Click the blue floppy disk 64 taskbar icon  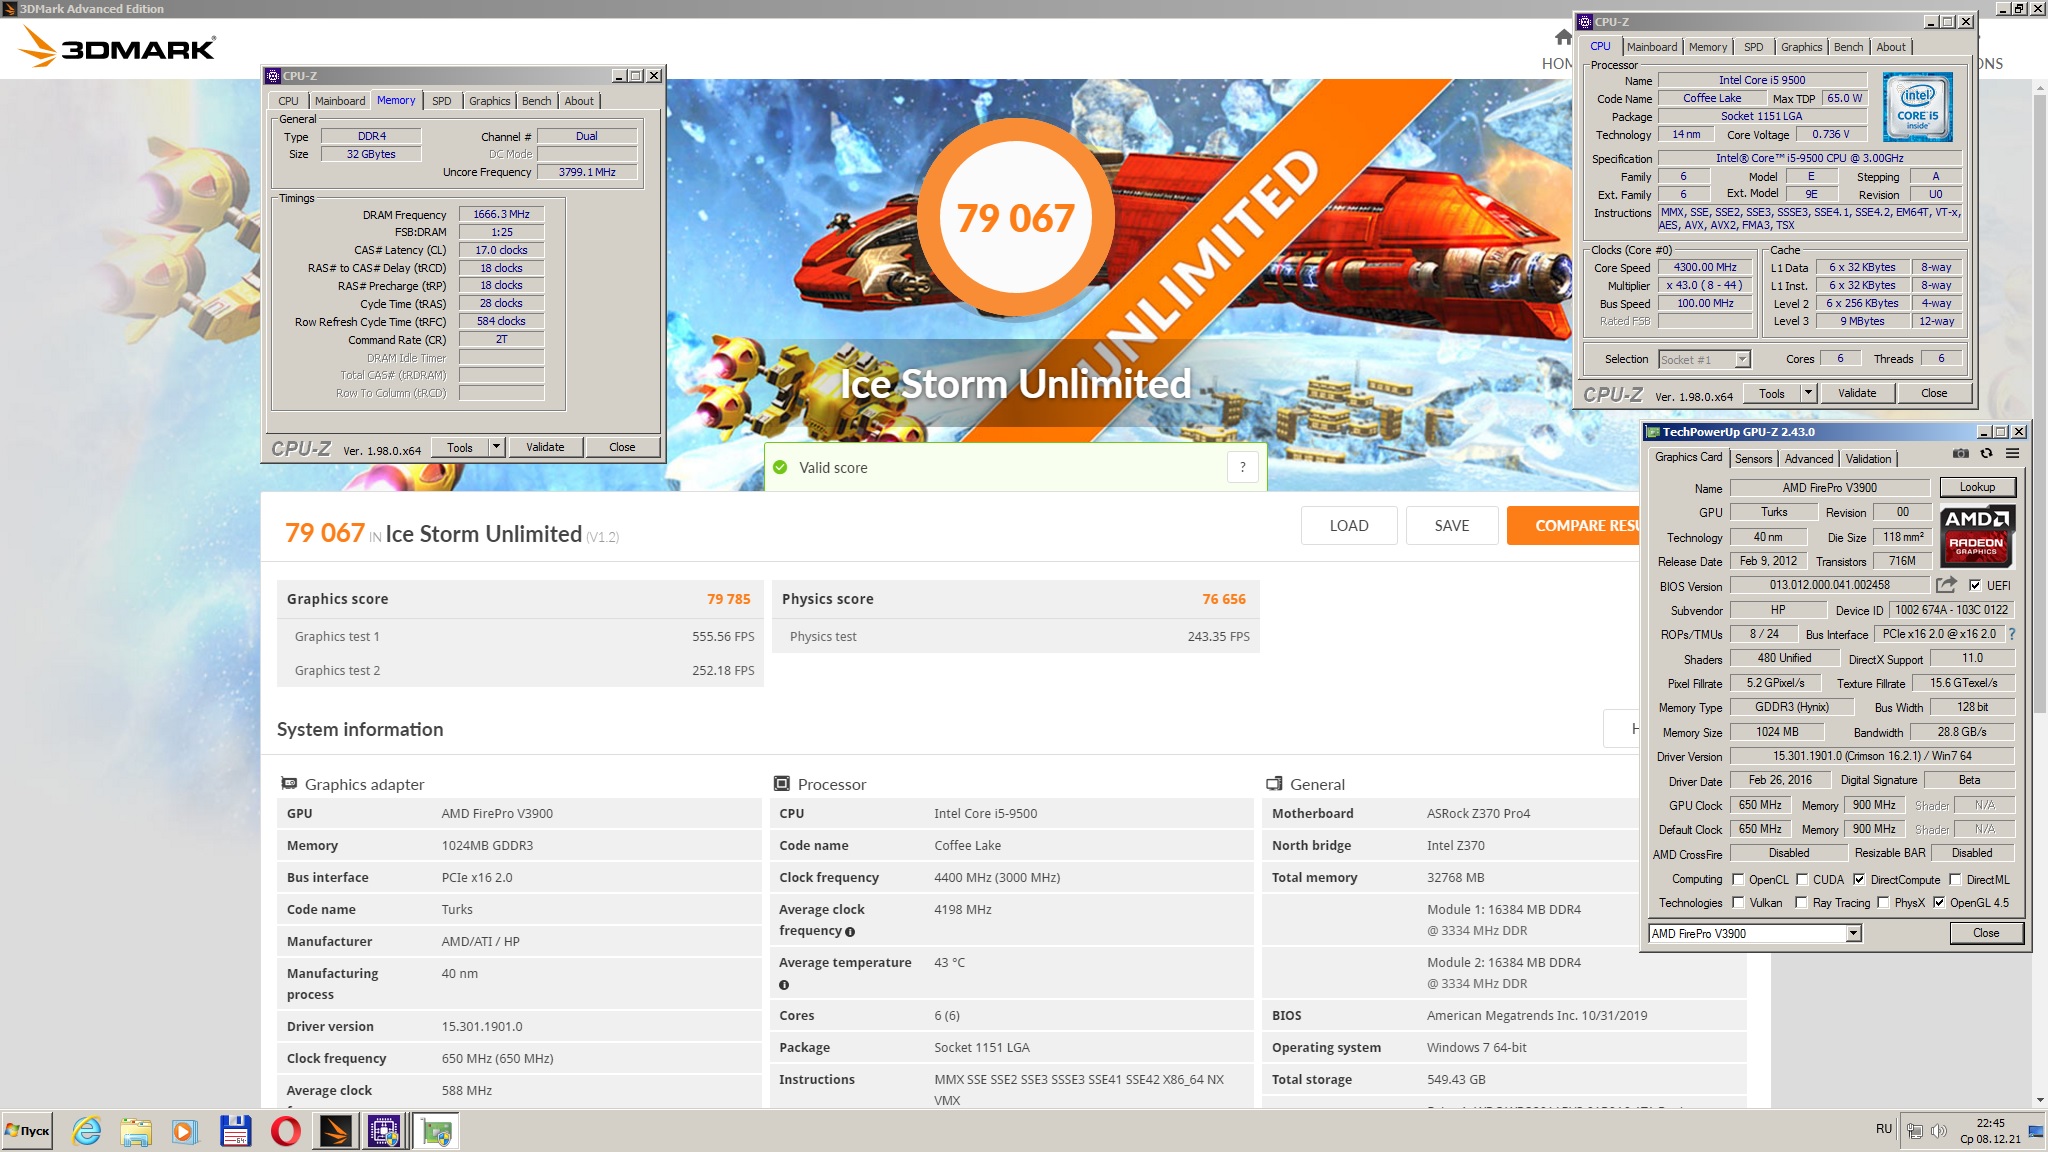(x=235, y=1131)
